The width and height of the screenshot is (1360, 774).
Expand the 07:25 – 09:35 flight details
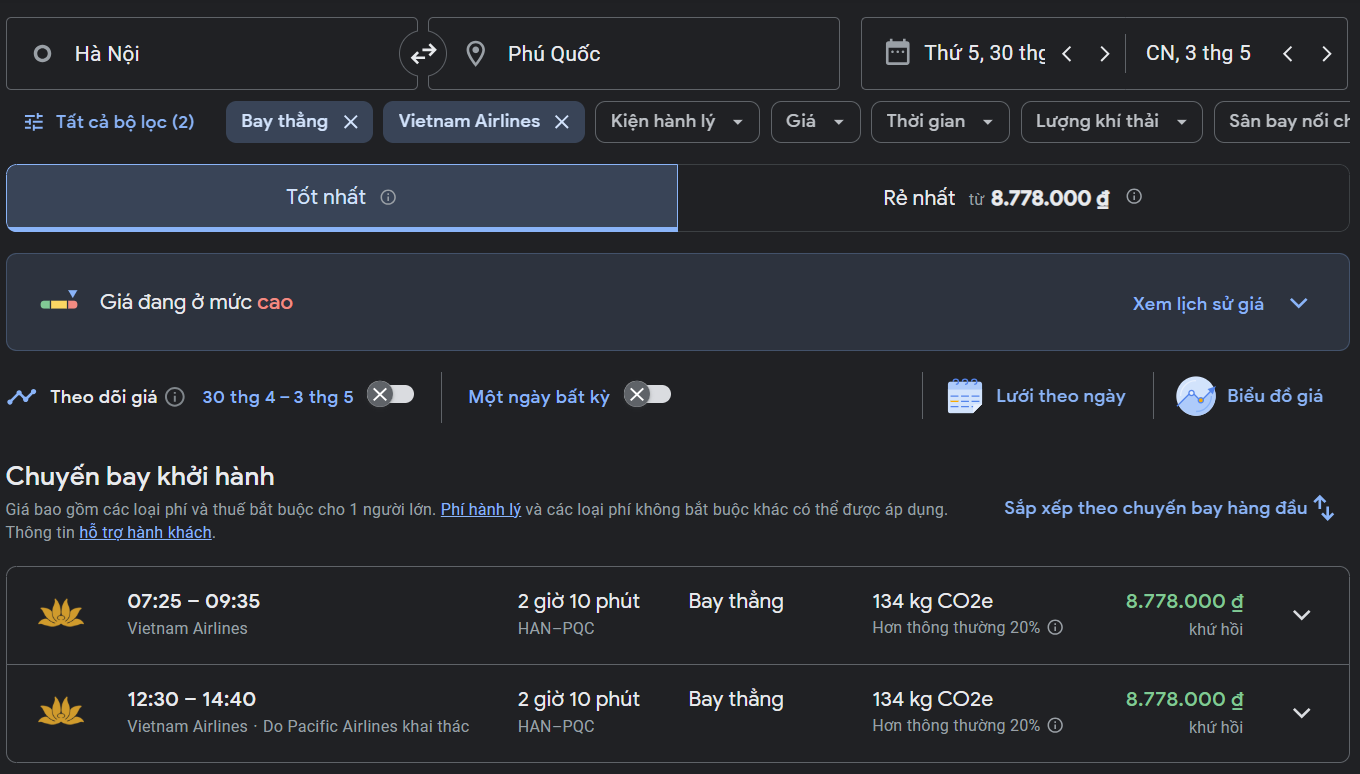click(x=1301, y=615)
